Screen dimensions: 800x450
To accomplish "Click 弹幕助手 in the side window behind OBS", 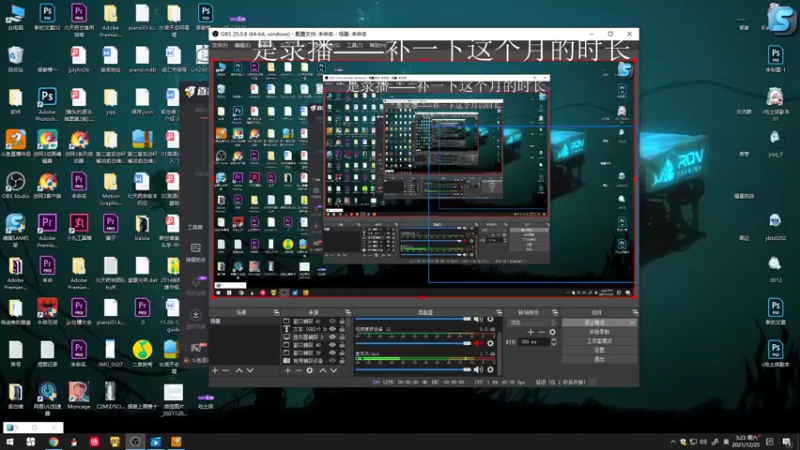I will (x=195, y=253).
